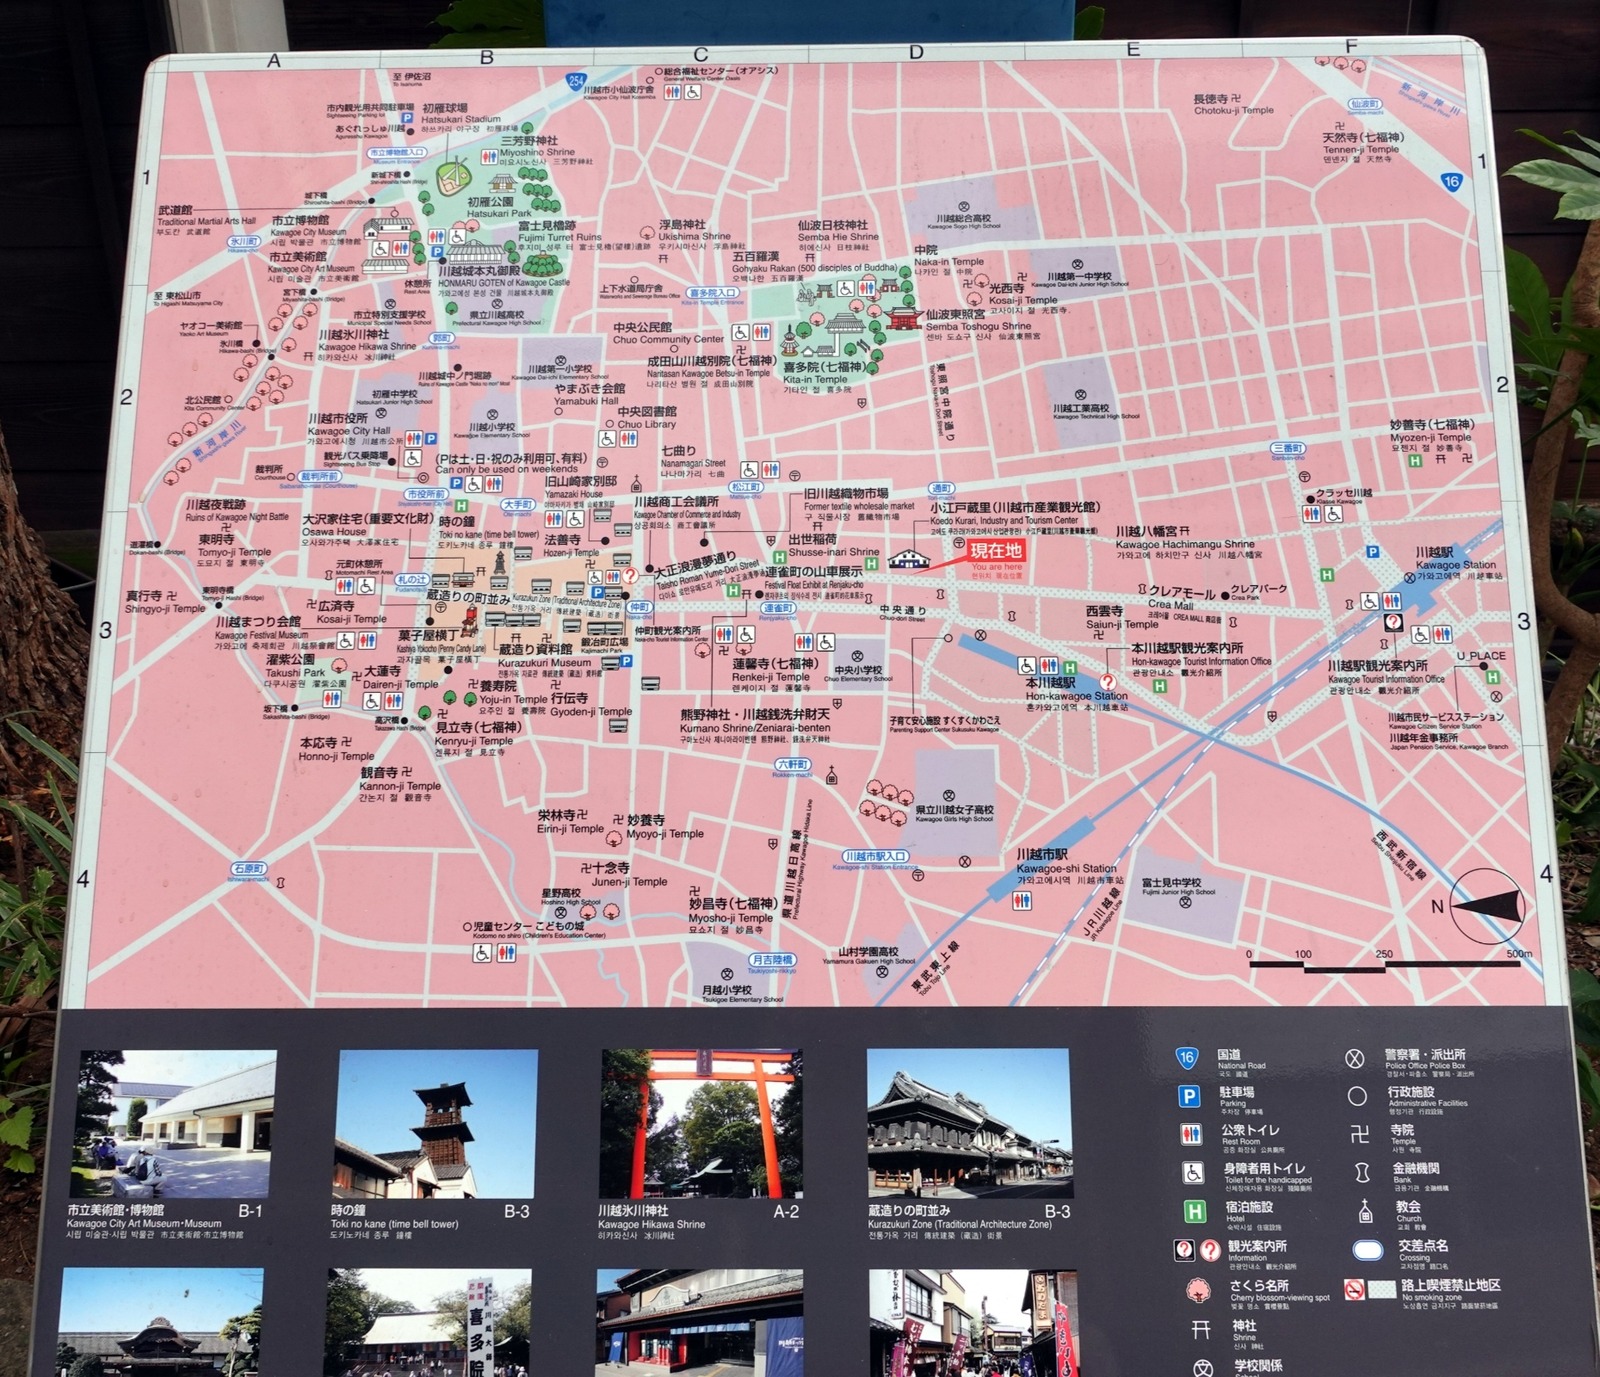Click the Kita-in Temple label
The image size is (1600, 1377).
click(815, 380)
